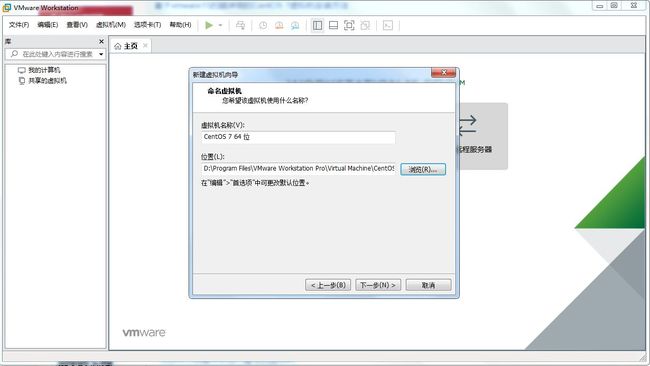Open the library search filter dropdown

(x=101, y=54)
